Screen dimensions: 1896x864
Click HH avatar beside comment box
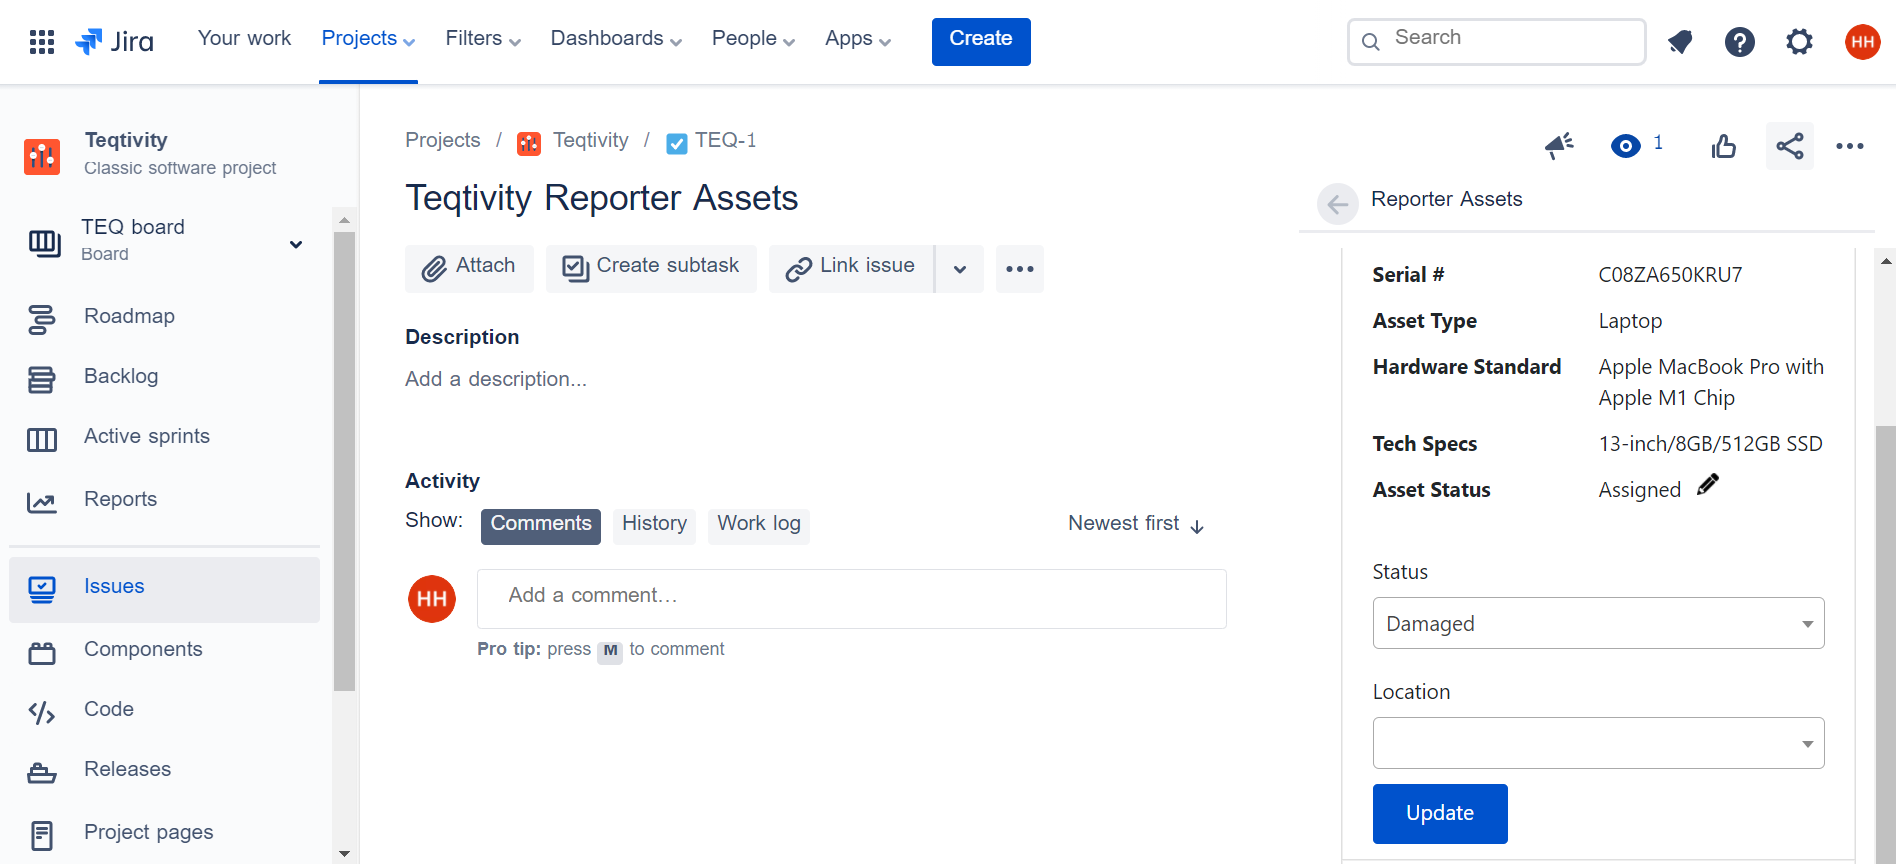432,599
